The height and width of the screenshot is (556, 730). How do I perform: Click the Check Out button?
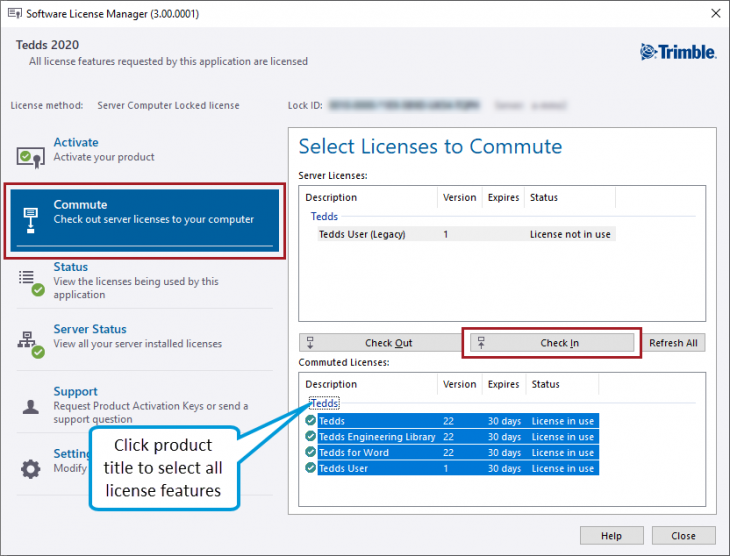point(380,343)
